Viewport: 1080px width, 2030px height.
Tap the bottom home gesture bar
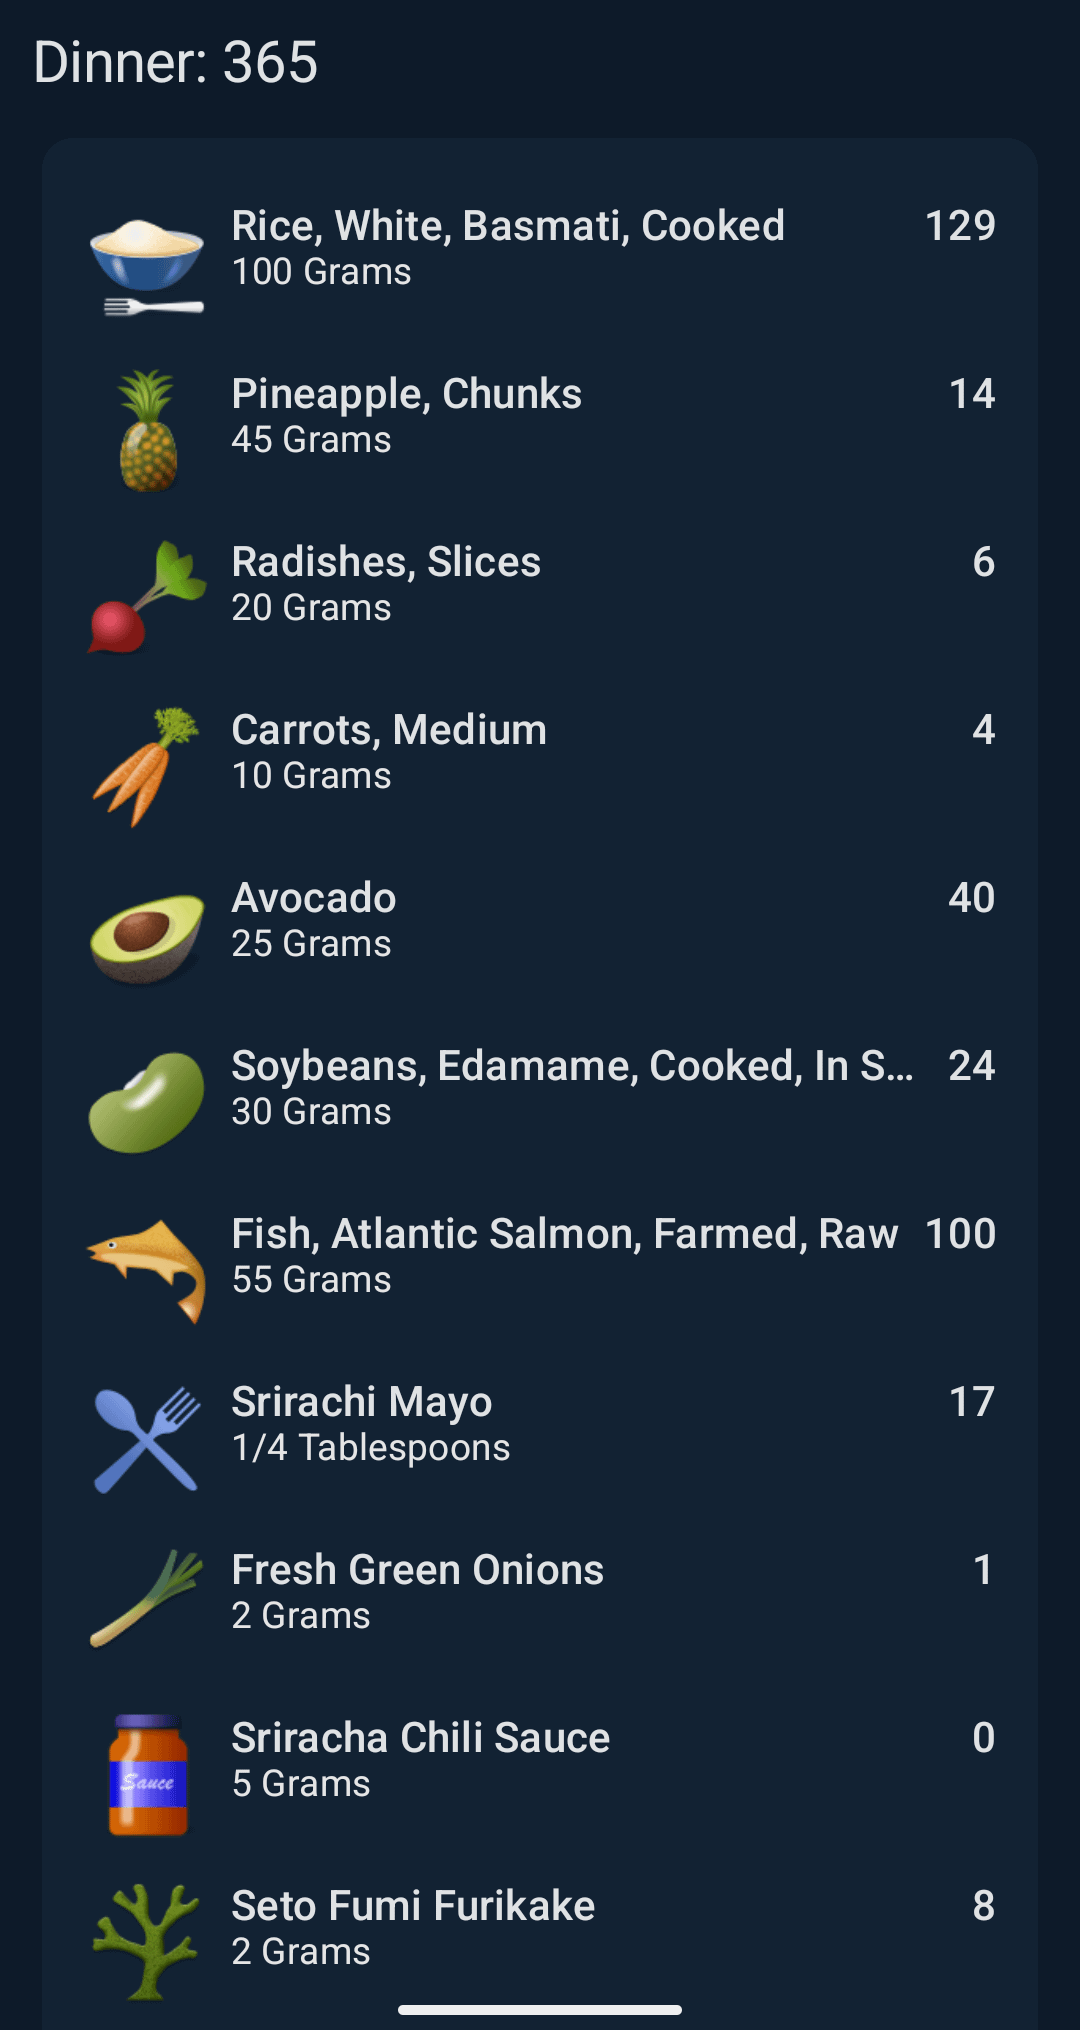[x=540, y=2010]
